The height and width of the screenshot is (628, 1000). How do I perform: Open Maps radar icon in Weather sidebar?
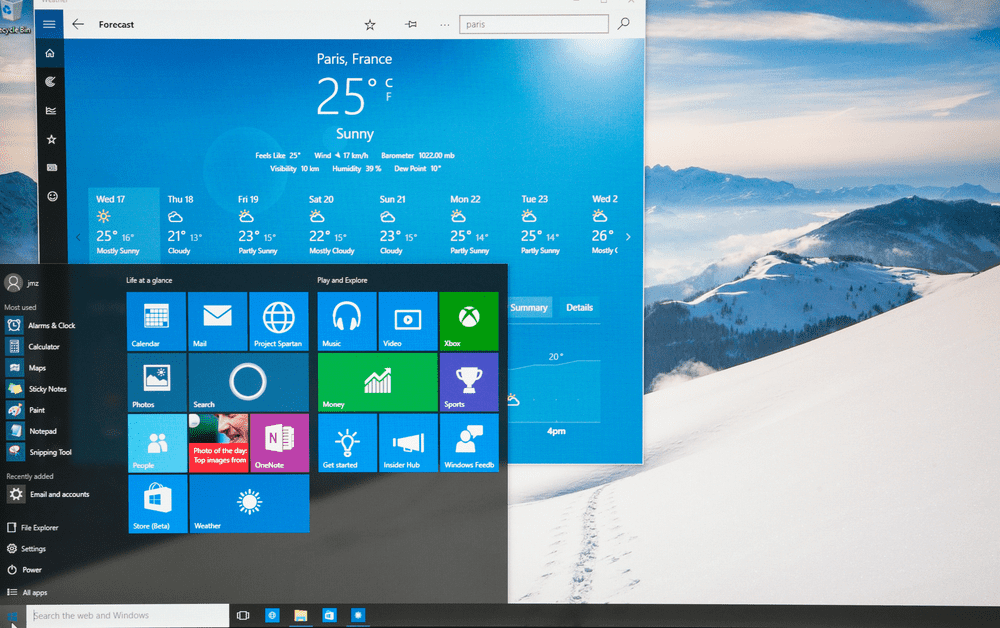50,82
